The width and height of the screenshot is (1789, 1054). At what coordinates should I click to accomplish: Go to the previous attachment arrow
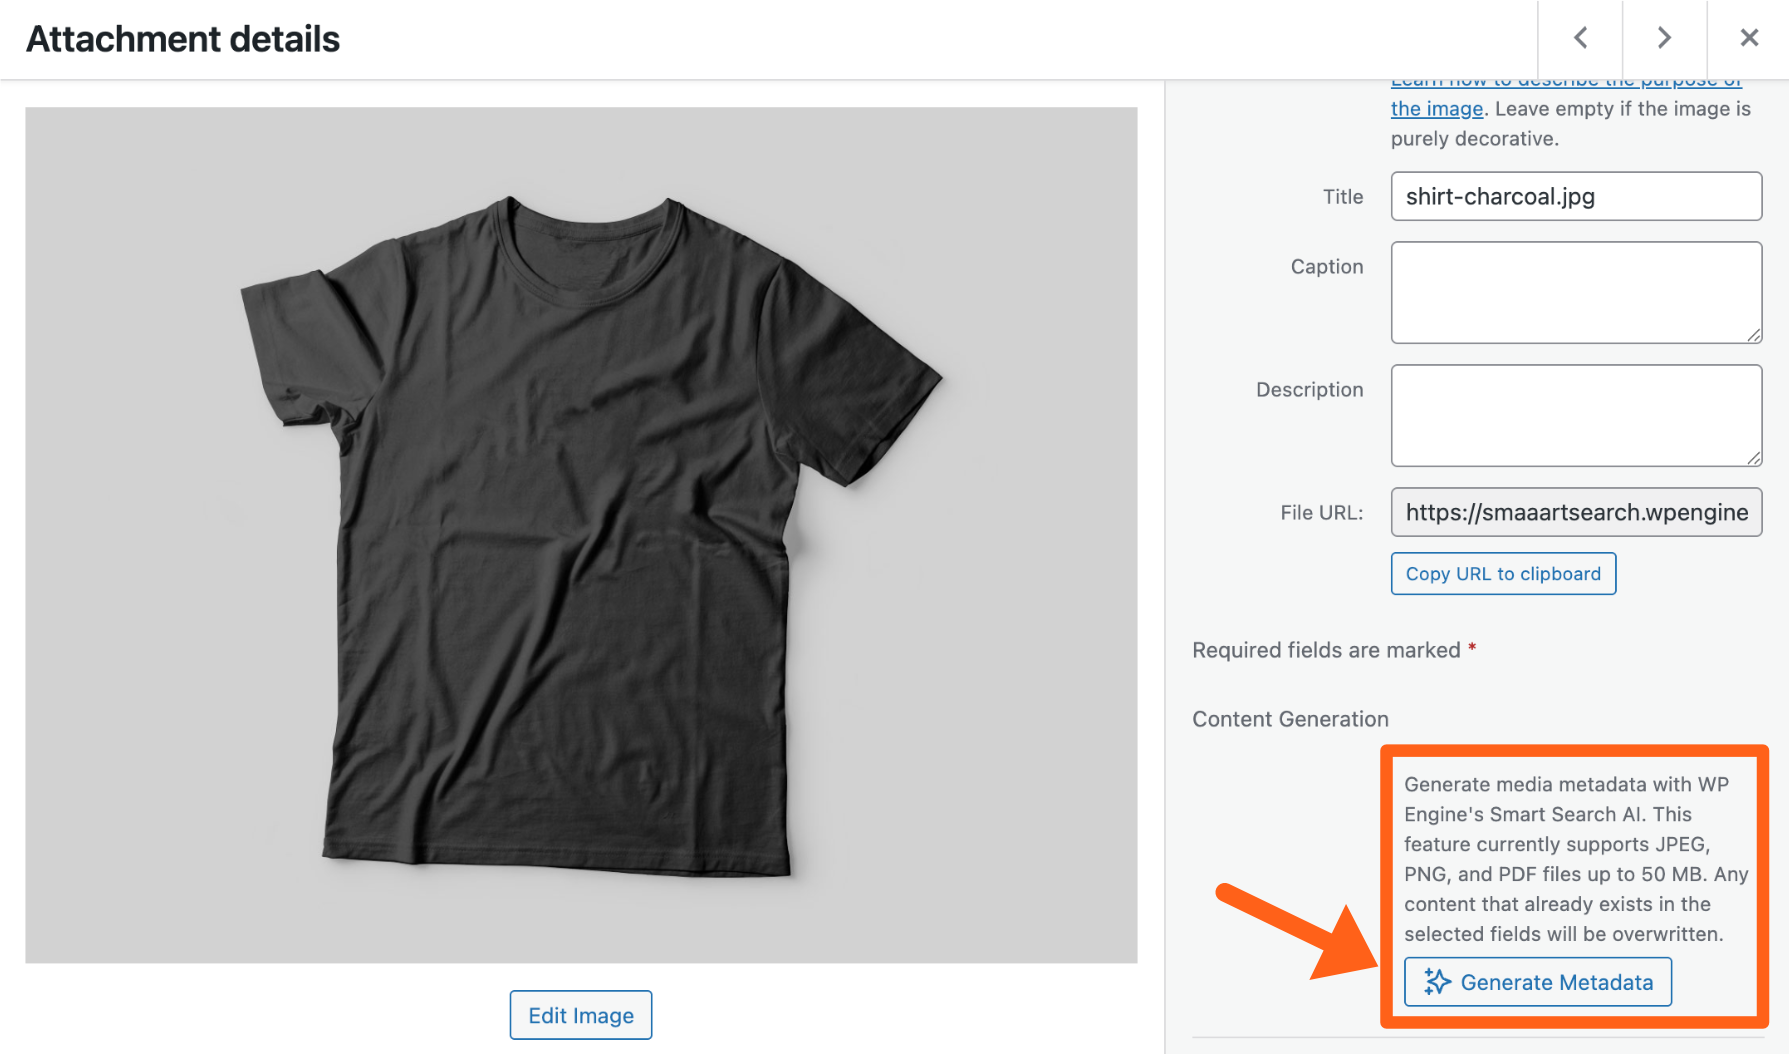point(1580,38)
